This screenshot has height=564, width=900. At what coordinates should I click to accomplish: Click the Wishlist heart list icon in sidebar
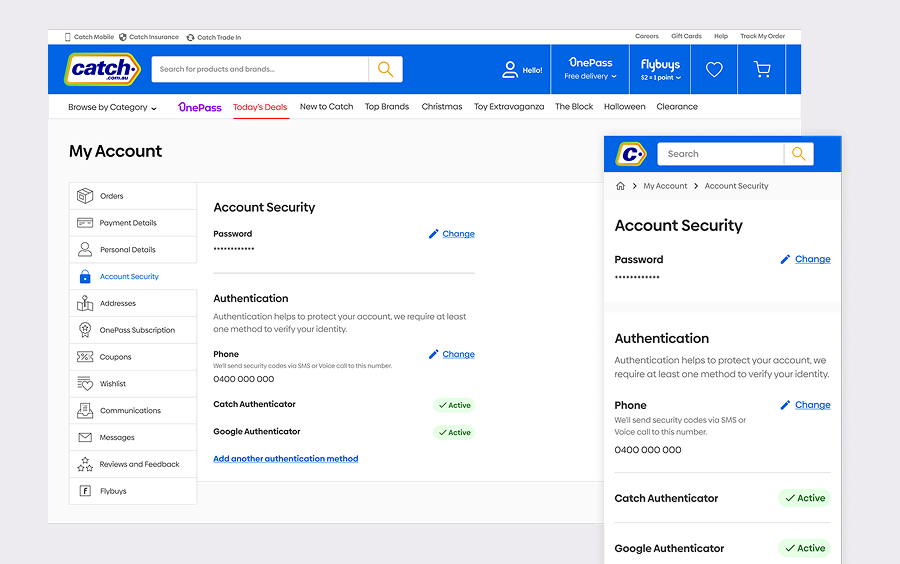pyautogui.click(x=85, y=383)
